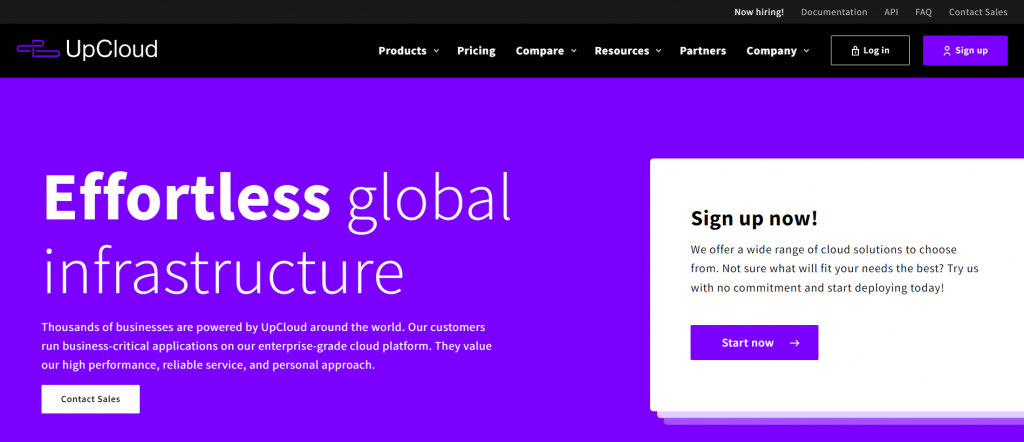Click the Now hiring! link
The height and width of the screenshot is (442, 1024).
tap(759, 12)
